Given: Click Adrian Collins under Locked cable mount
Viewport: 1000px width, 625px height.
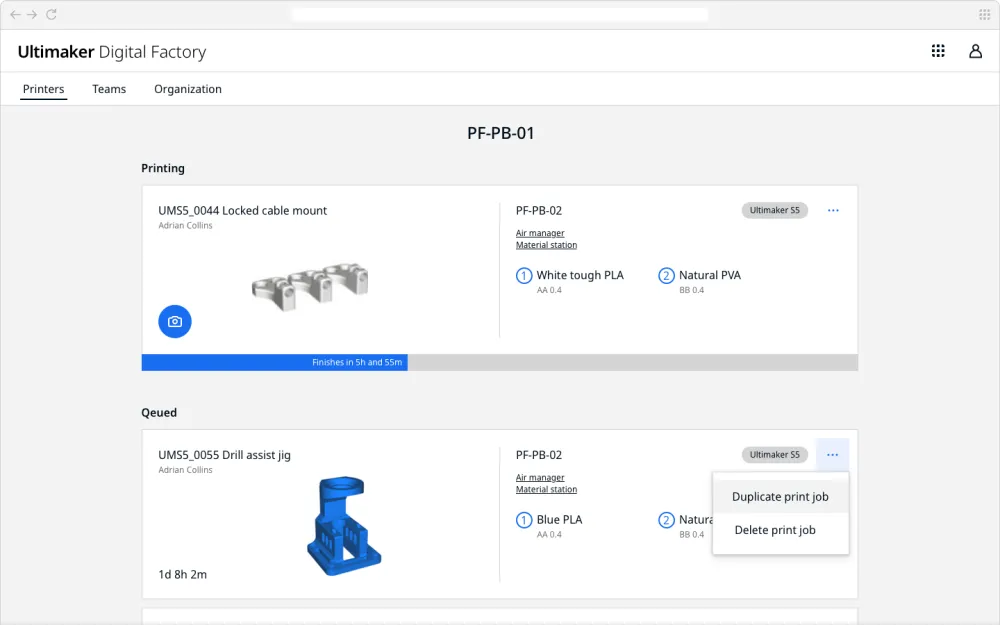Looking at the screenshot, I should pos(185,225).
